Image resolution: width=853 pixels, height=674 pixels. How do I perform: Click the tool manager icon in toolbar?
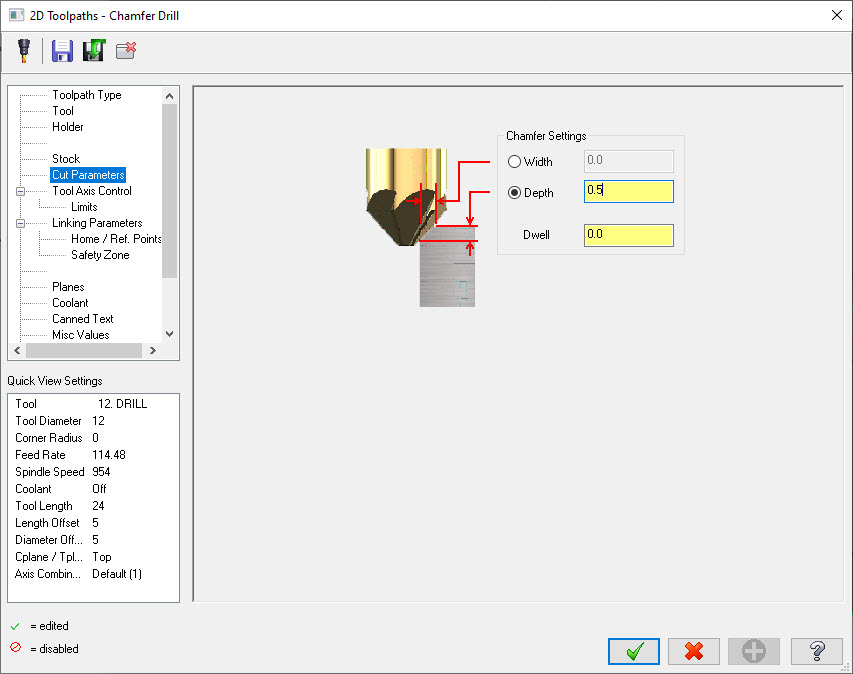[x=24, y=51]
